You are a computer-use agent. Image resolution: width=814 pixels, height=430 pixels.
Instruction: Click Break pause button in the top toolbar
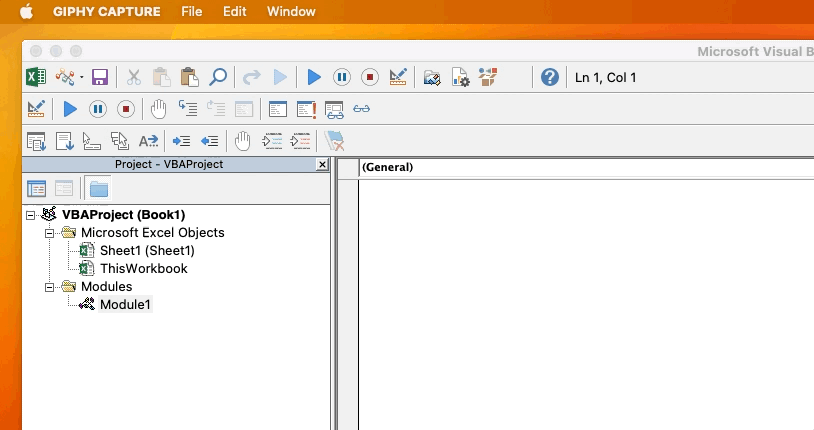342,77
